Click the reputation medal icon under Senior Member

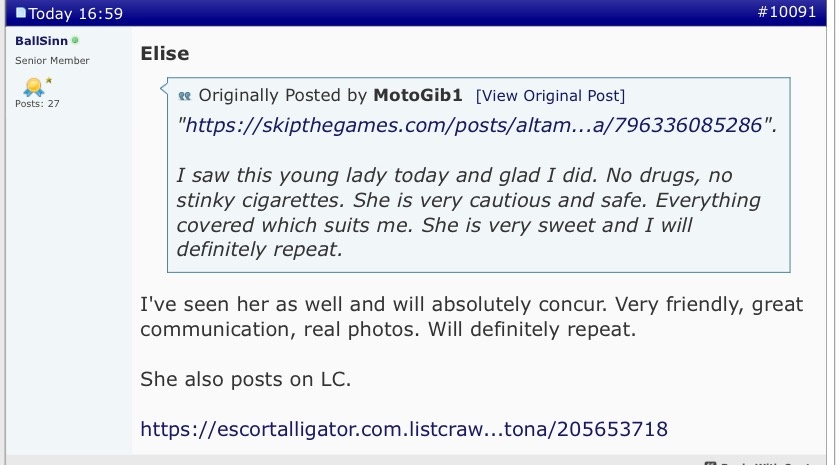(x=36, y=86)
